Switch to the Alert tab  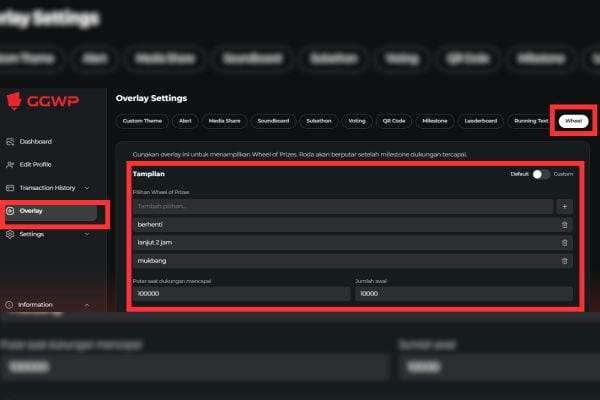tap(185, 121)
